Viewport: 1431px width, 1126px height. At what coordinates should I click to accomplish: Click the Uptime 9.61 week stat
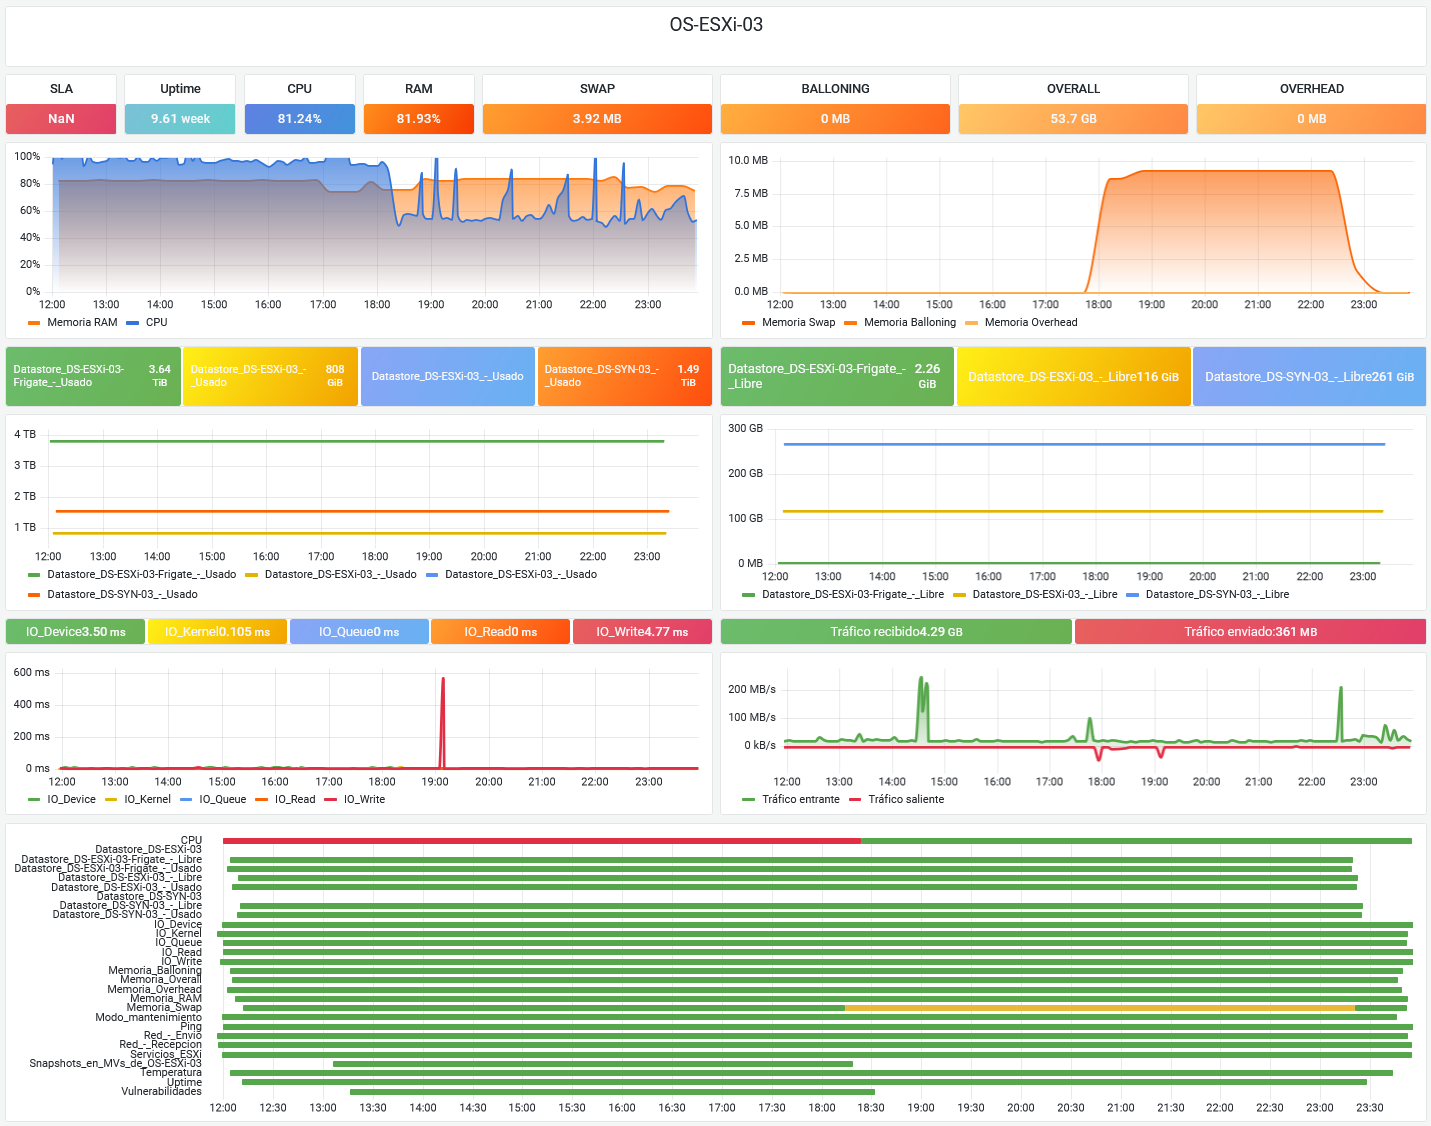[180, 118]
